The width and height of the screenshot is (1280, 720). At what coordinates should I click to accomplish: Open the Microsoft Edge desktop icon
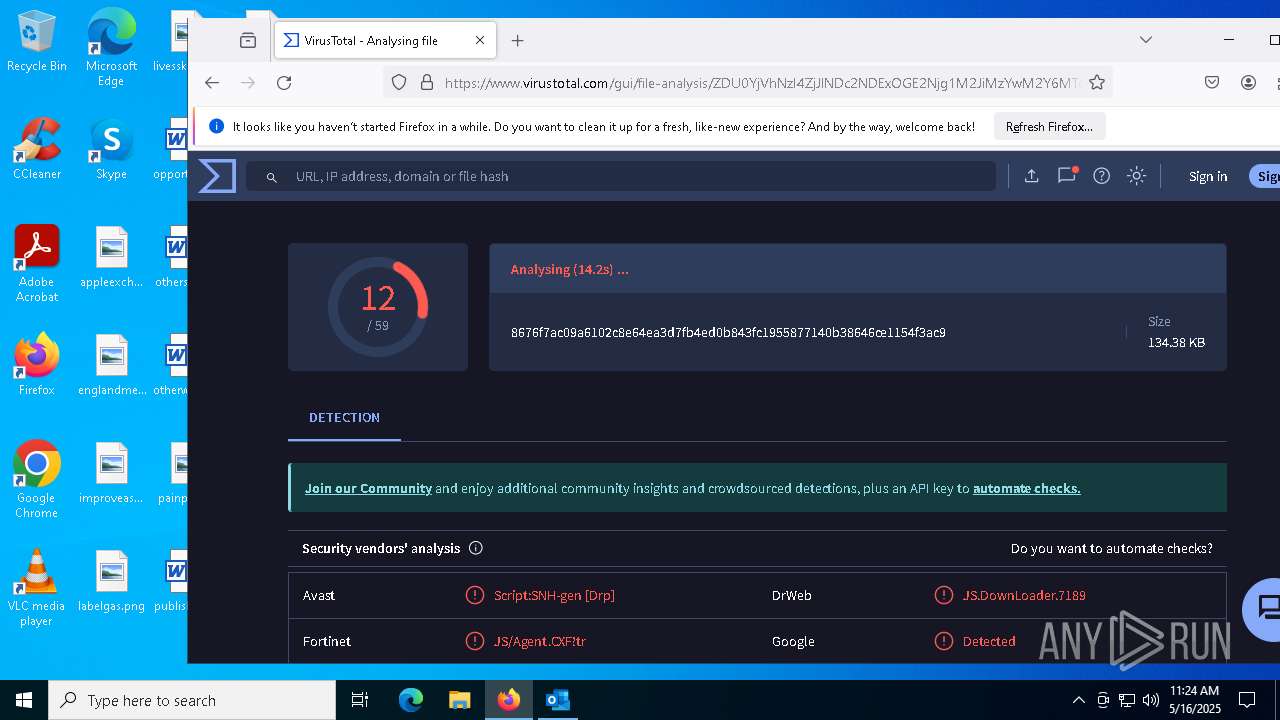click(x=111, y=48)
